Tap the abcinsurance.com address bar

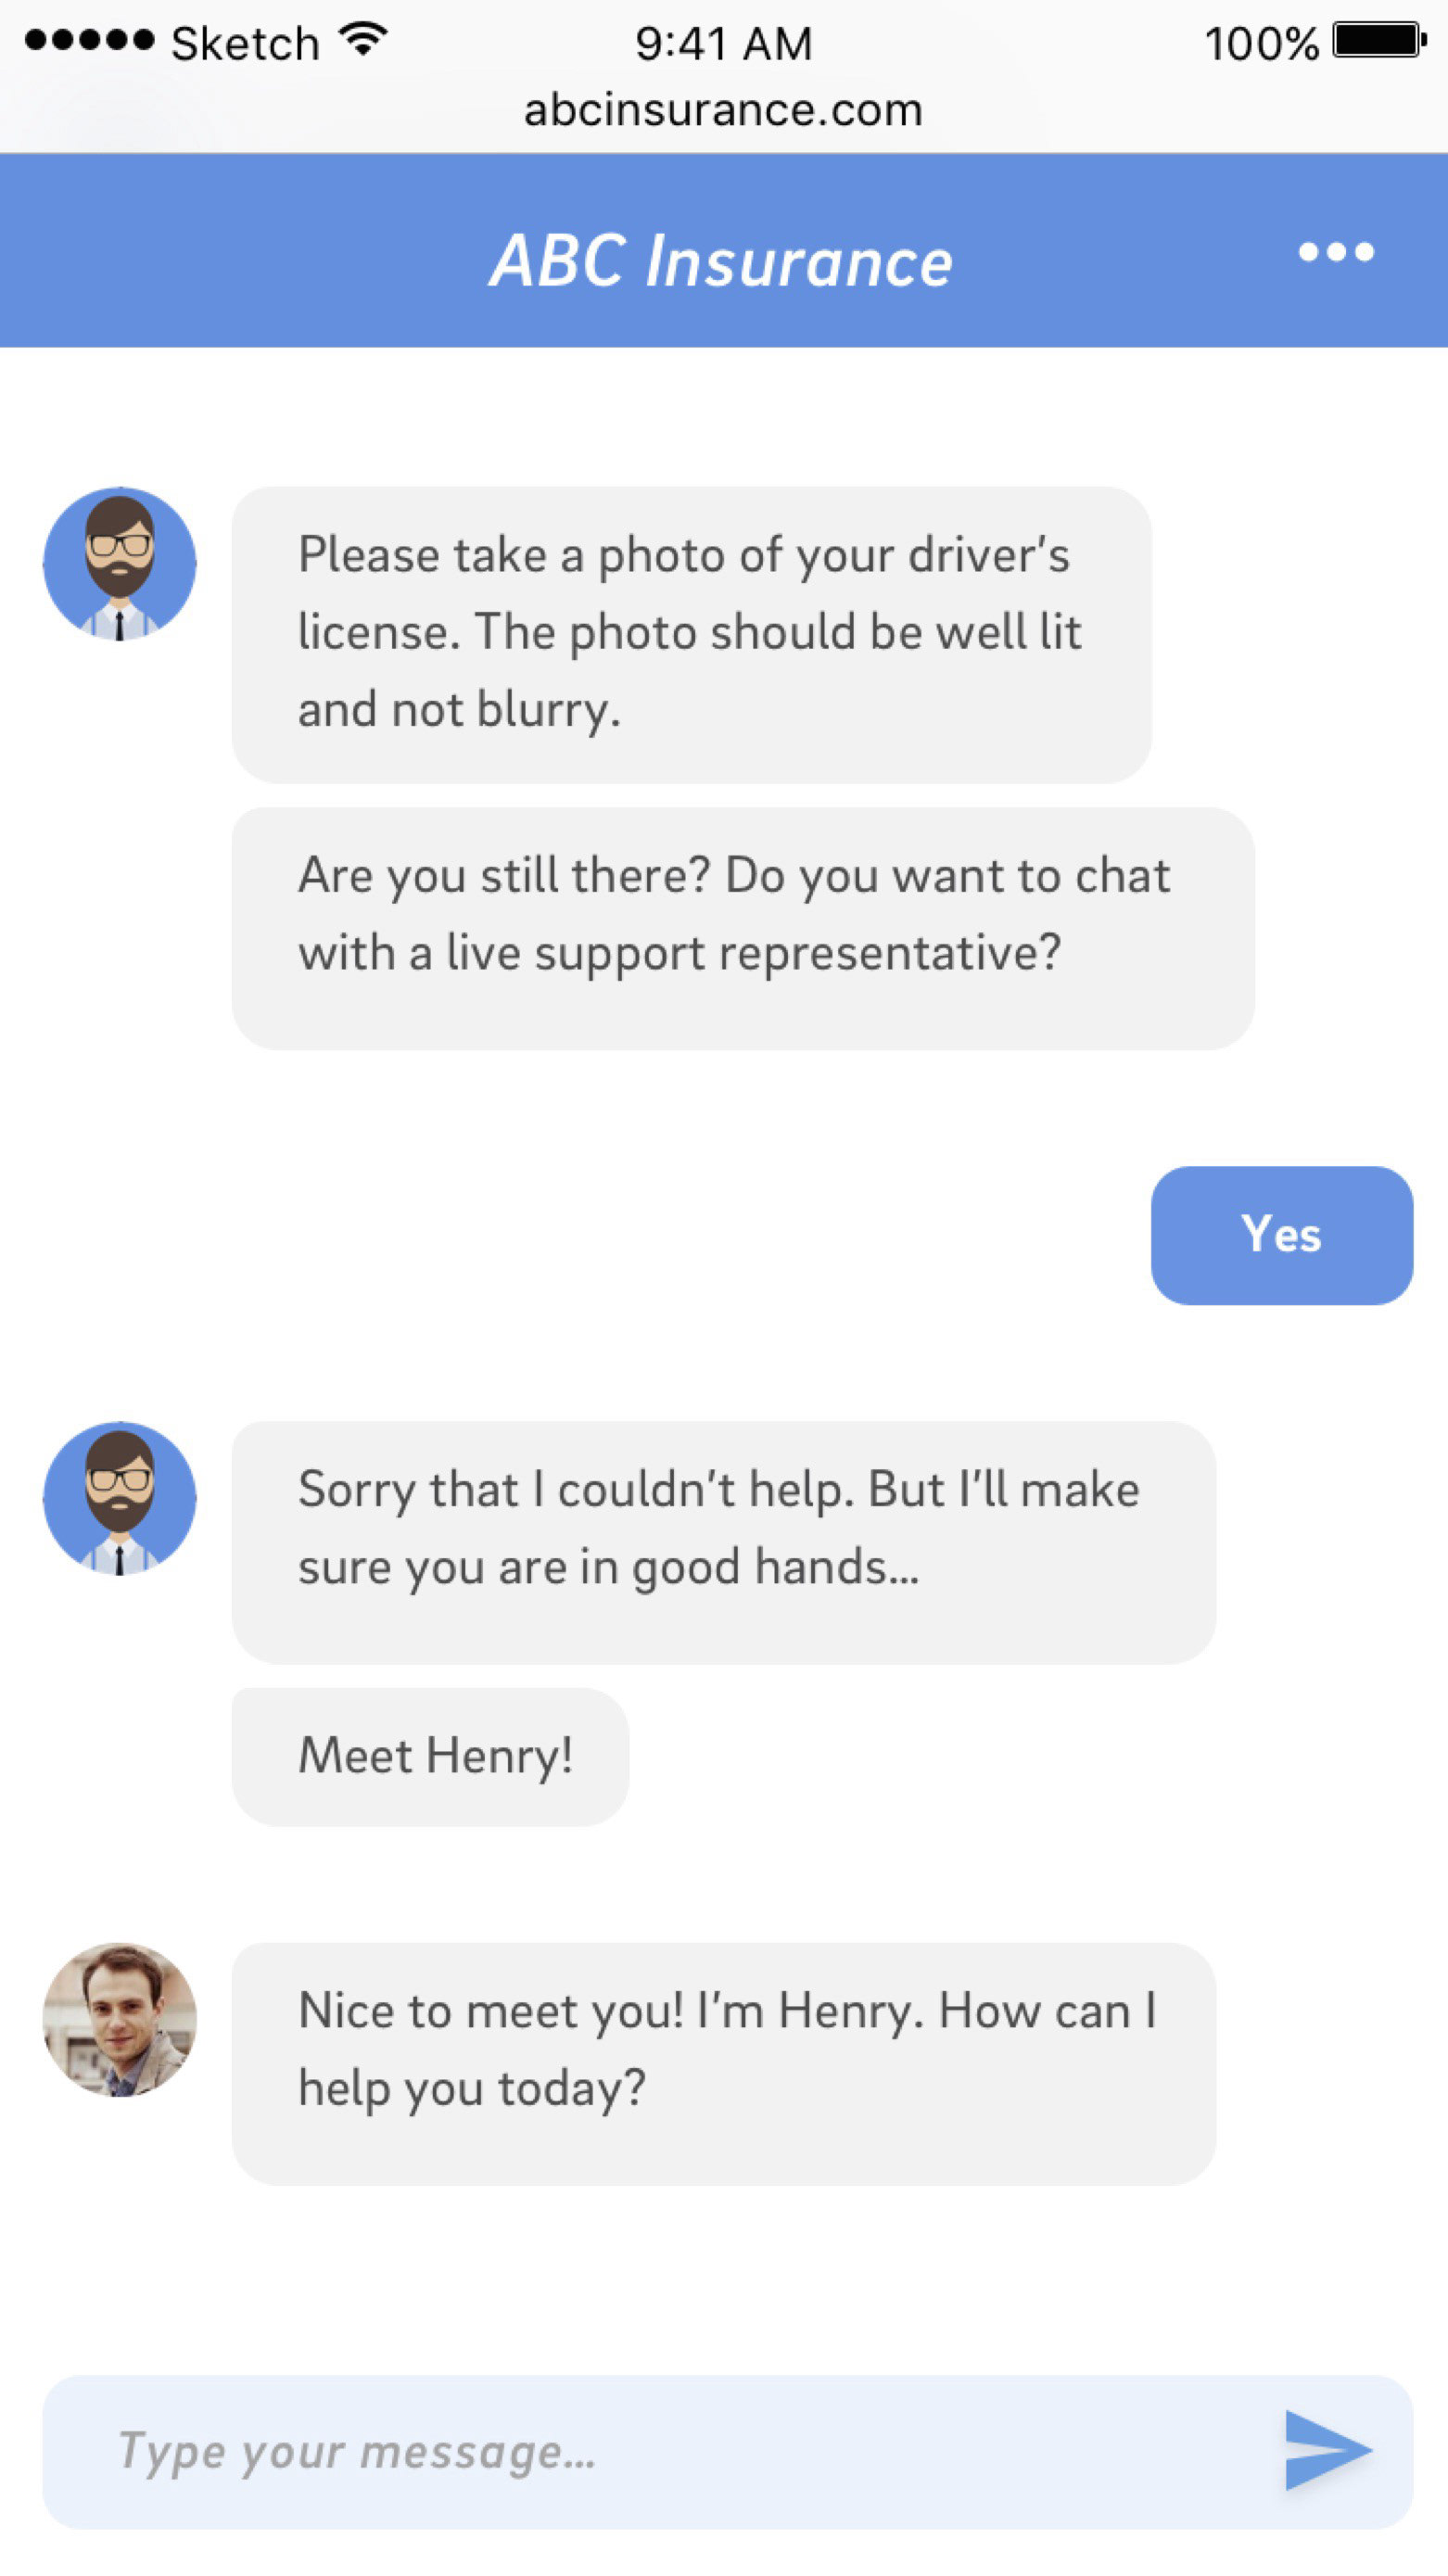pos(723,109)
